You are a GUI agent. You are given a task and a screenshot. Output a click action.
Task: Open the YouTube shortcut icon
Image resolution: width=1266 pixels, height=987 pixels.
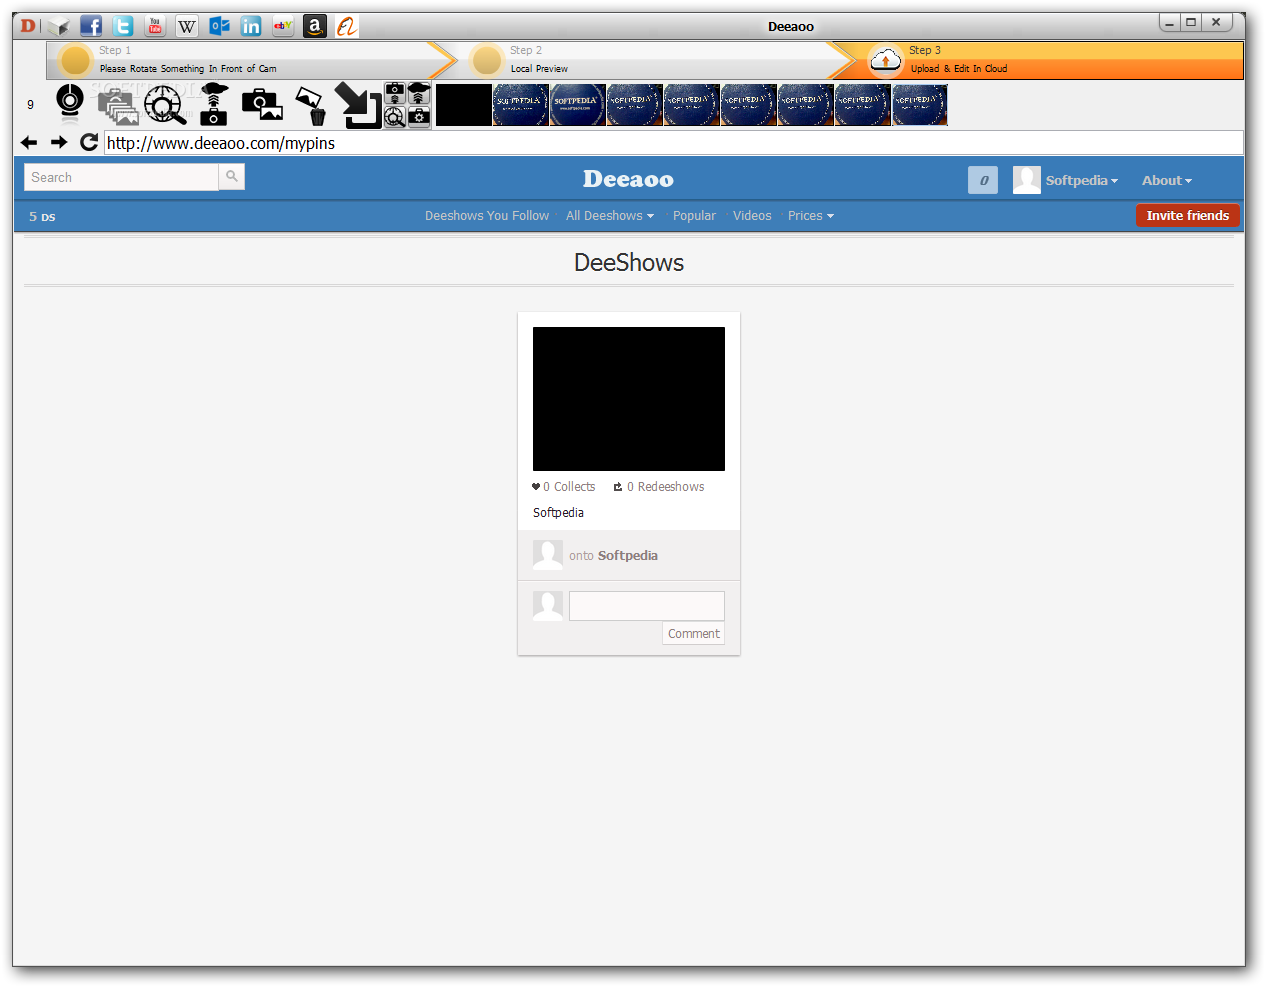(x=155, y=26)
